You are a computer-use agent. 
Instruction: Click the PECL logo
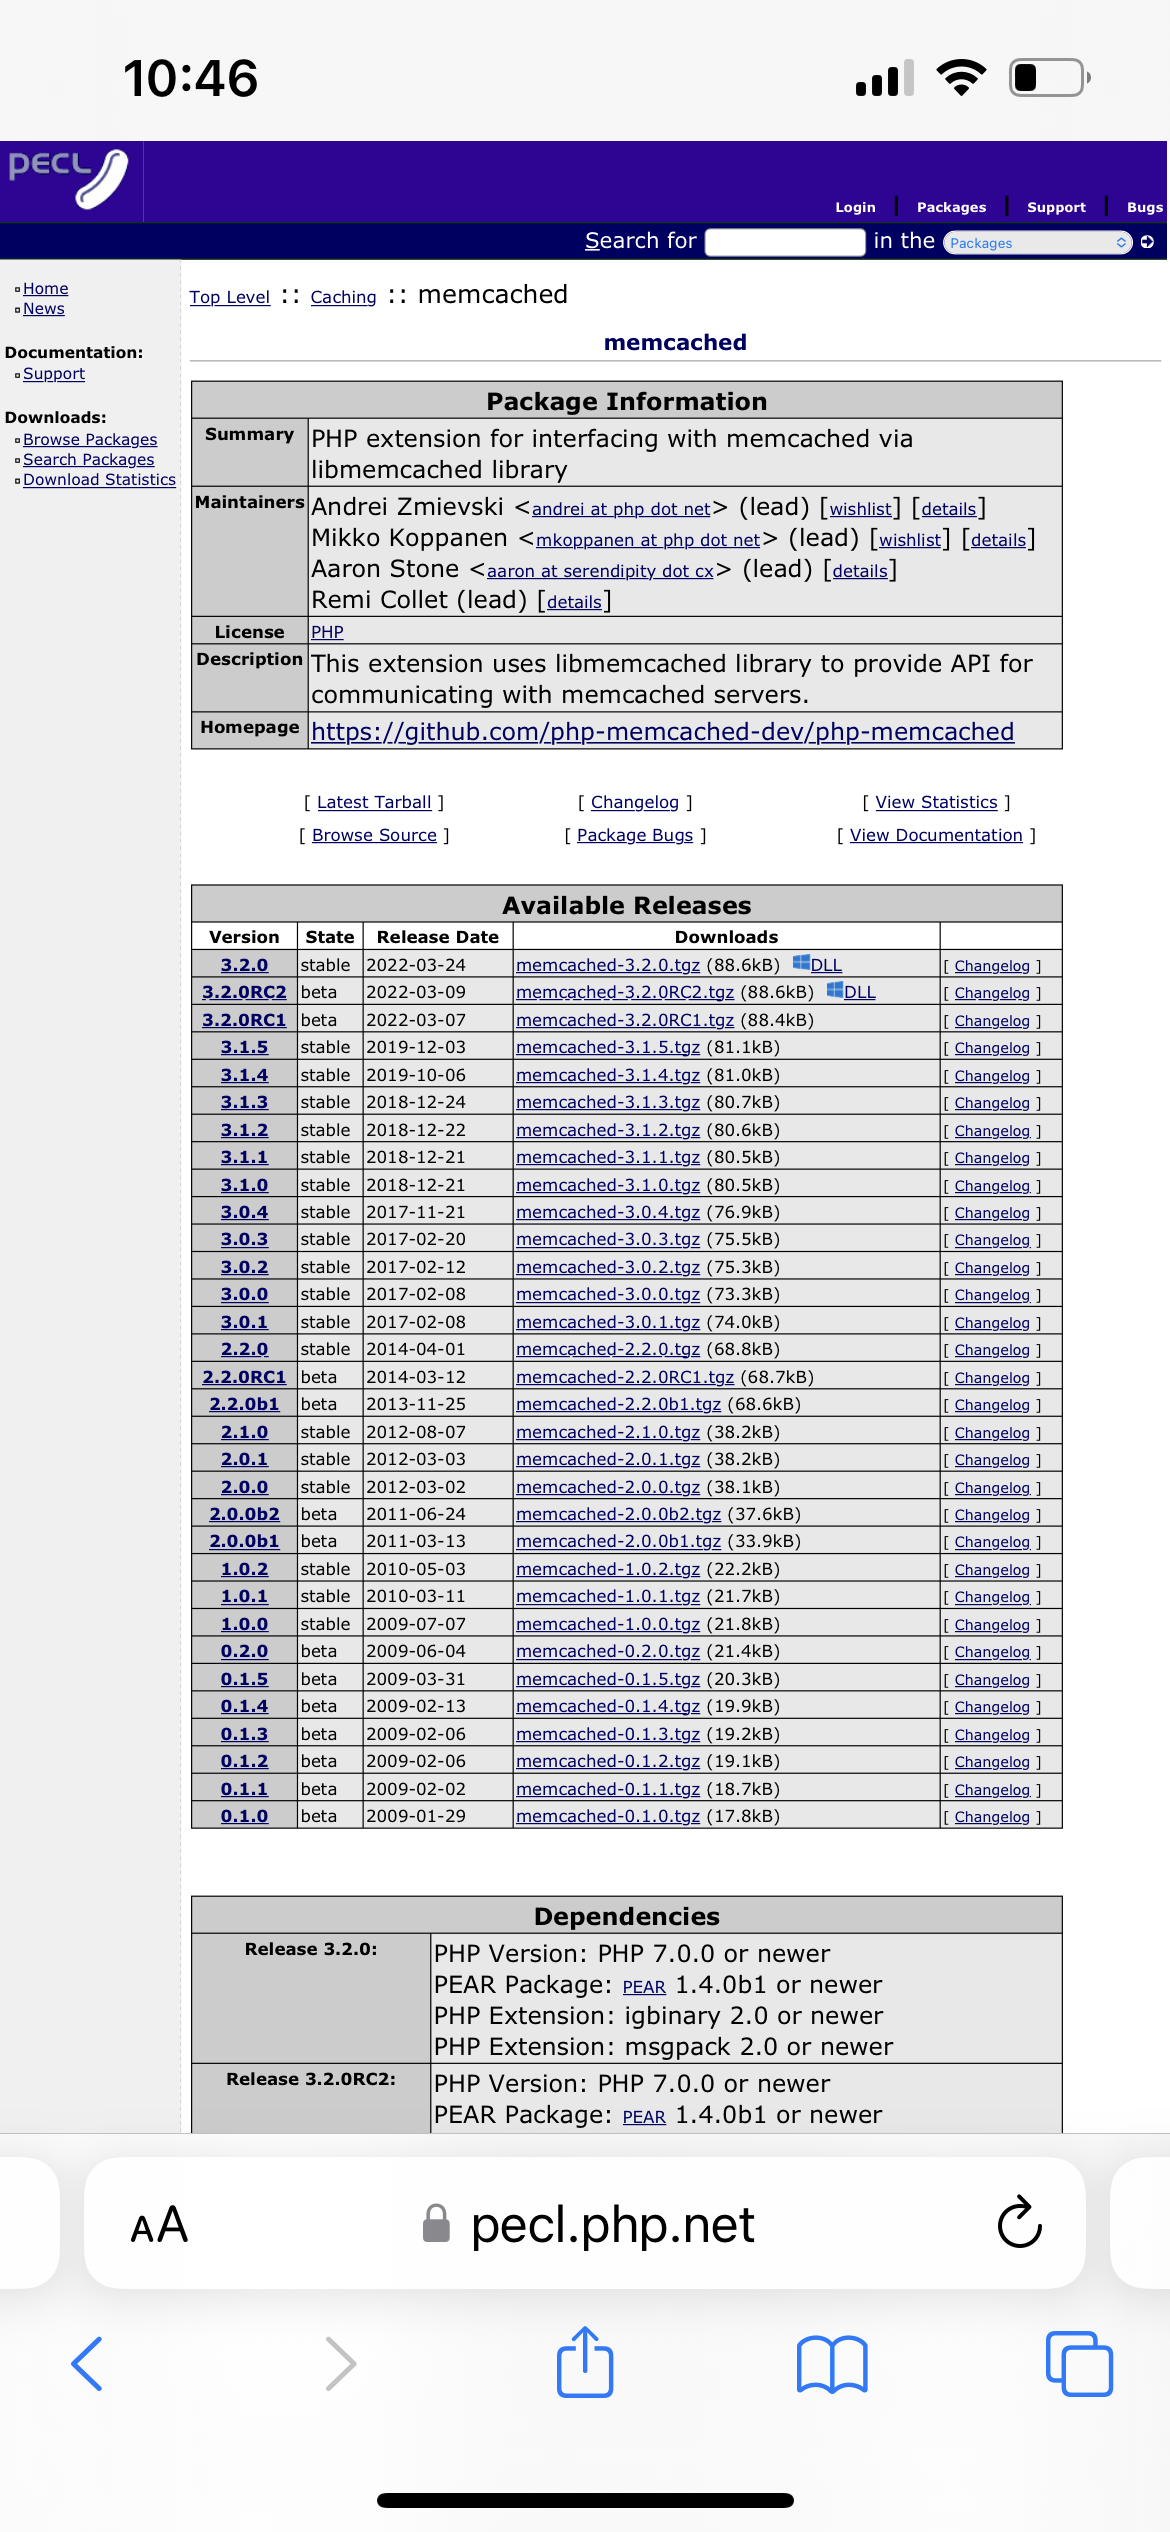pyautogui.click(x=70, y=178)
